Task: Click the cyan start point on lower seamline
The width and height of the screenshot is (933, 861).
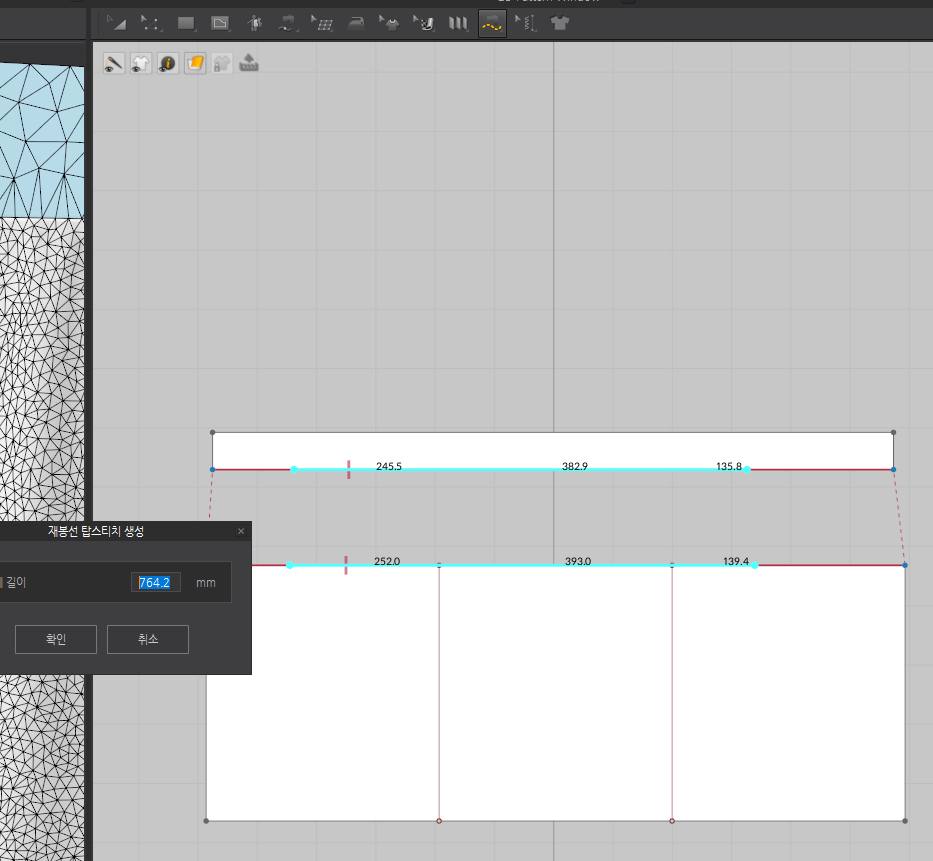Action: pyautogui.click(x=290, y=565)
